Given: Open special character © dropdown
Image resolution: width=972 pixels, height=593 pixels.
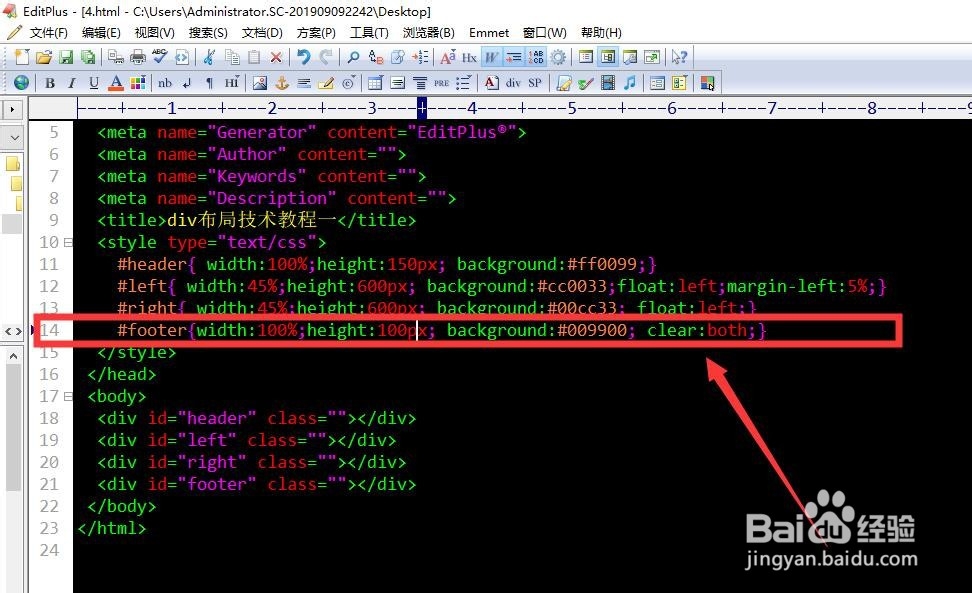Looking at the screenshot, I should tap(349, 82).
